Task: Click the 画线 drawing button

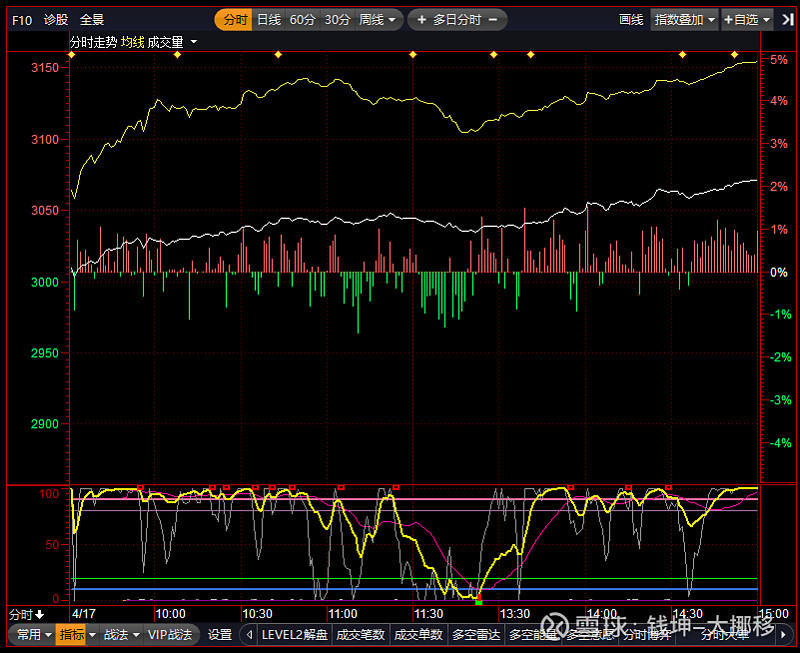Action: (631, 20)
